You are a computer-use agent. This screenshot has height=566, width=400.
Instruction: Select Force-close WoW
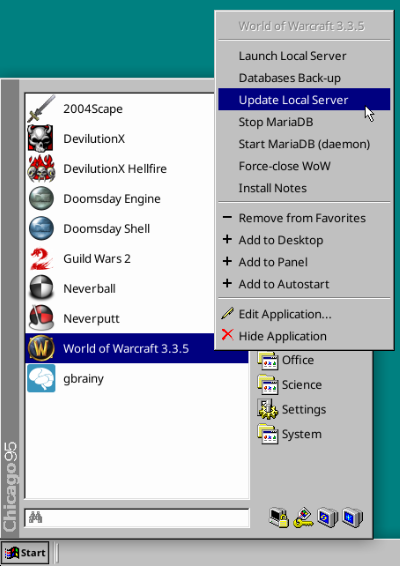tap(304, 166)
